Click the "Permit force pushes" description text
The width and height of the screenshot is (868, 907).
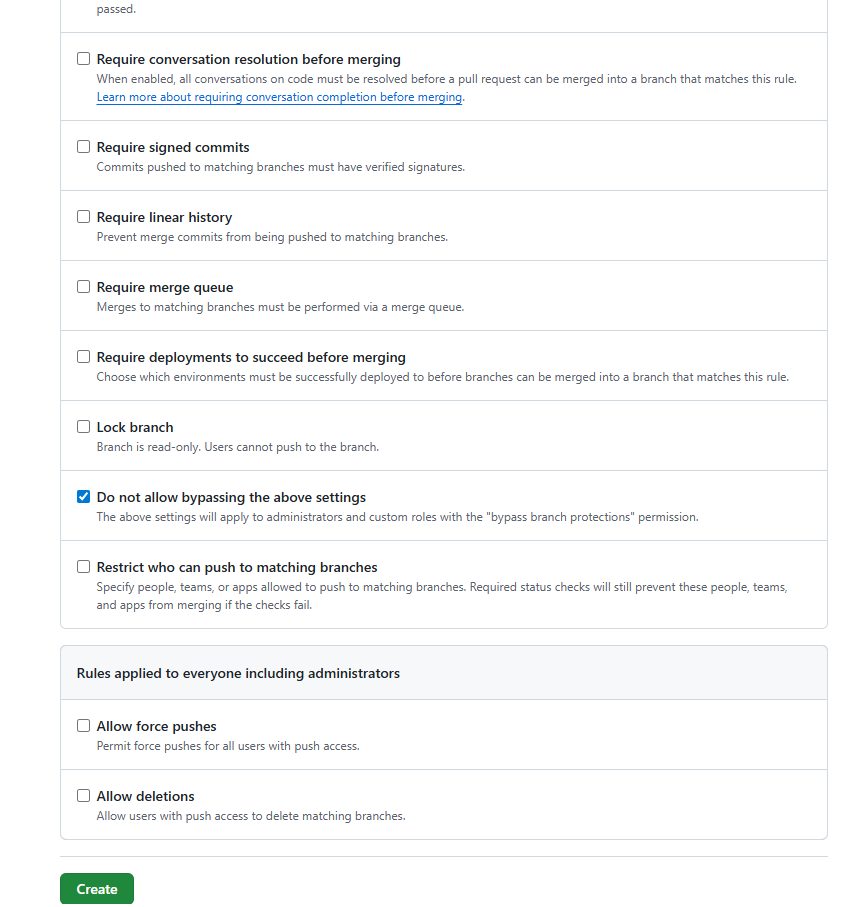pyautogui.click(x=227, y=746)
